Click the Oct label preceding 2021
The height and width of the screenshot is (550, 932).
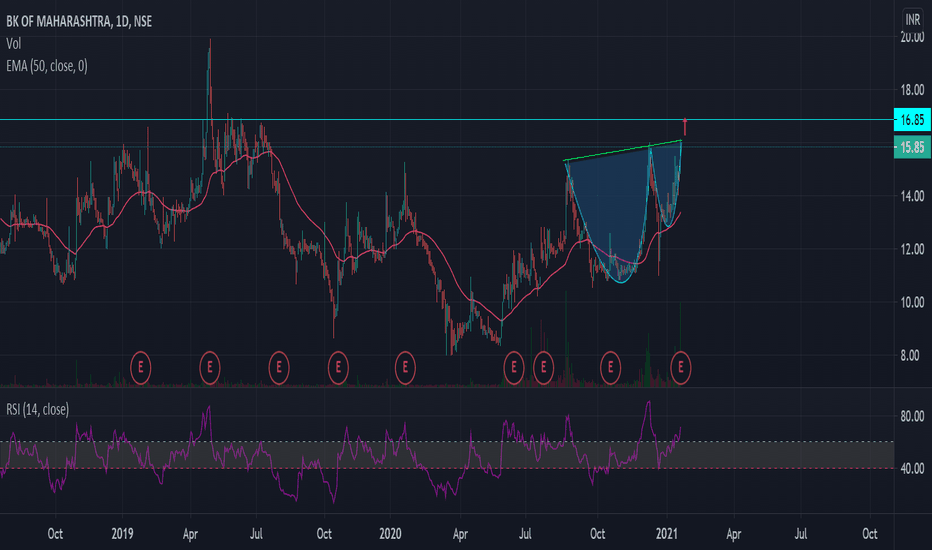click(x=597, y=533)
